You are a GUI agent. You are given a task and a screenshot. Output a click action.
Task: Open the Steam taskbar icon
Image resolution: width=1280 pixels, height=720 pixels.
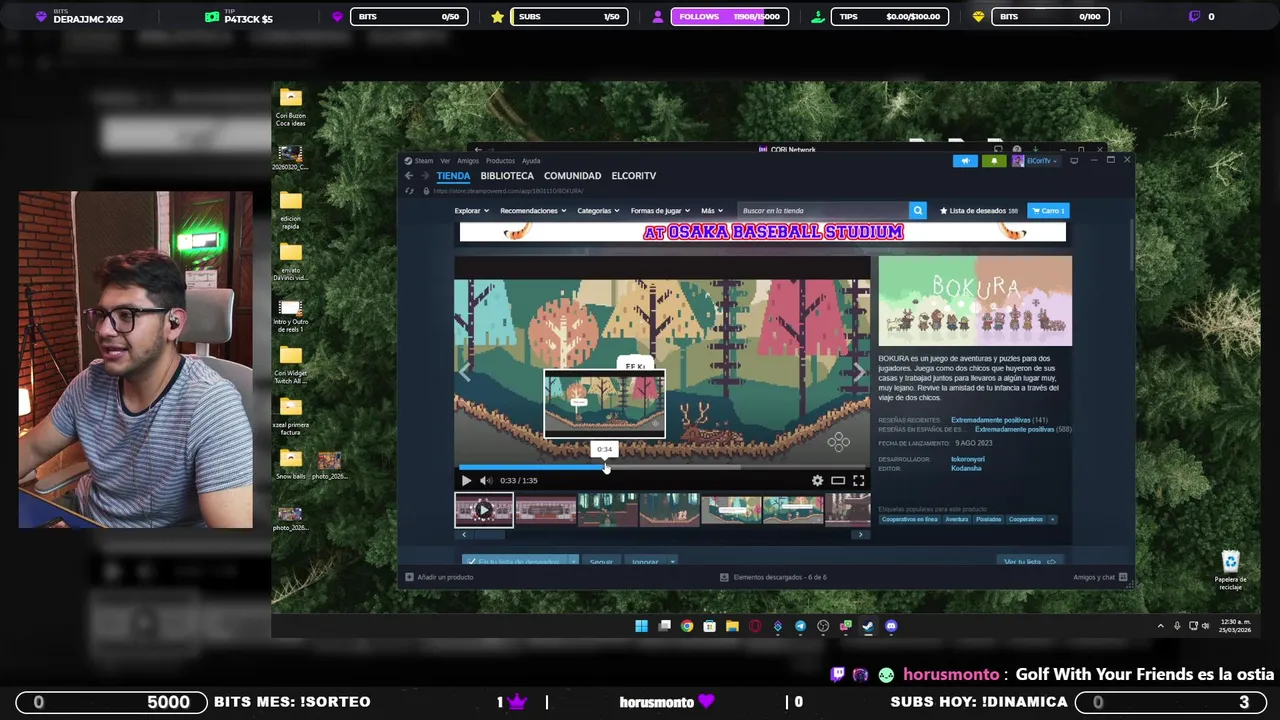(x=868, y=626)
